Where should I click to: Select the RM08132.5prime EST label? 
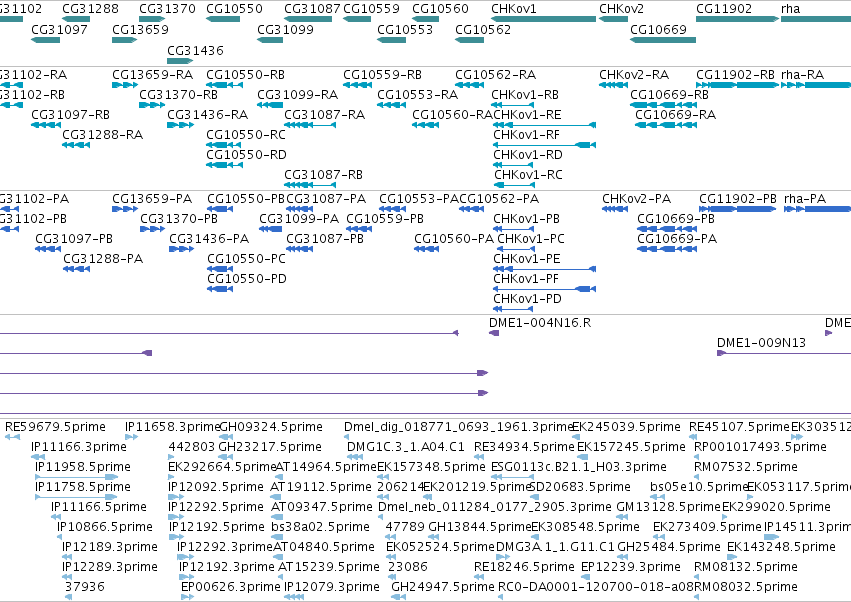746,567
